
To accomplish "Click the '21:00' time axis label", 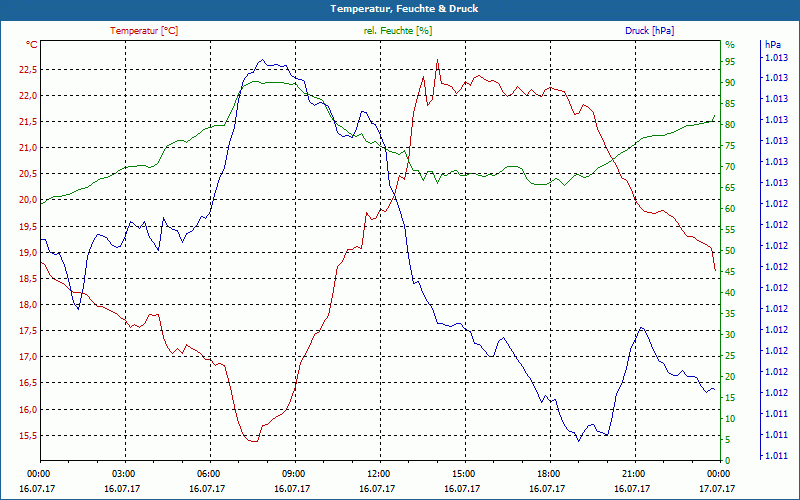I will pos(633,474).
